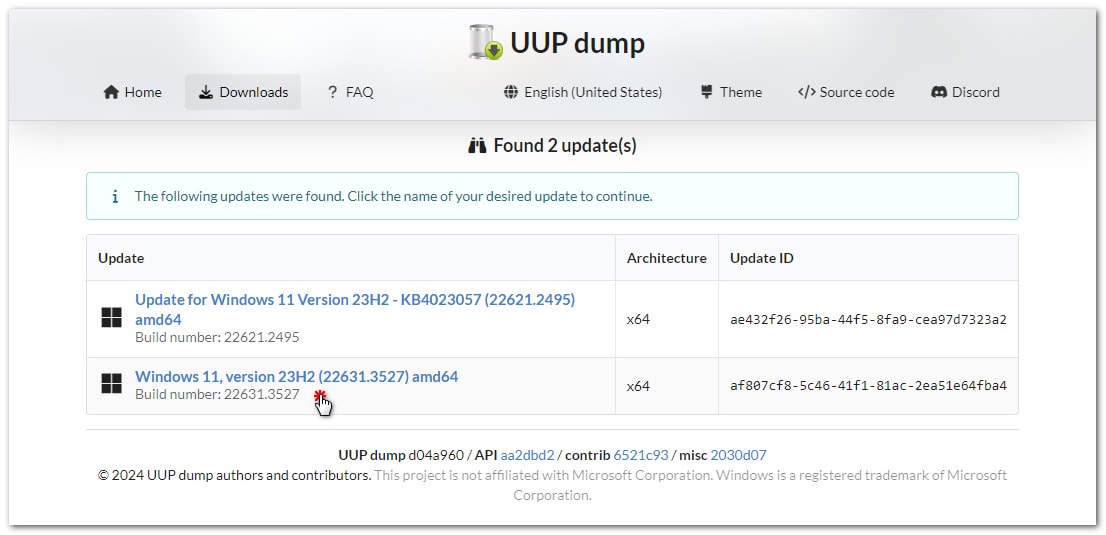1106x535 pixels.
Task: Click the Found 2 update(s) heading
Action: (x=565, y=146)
